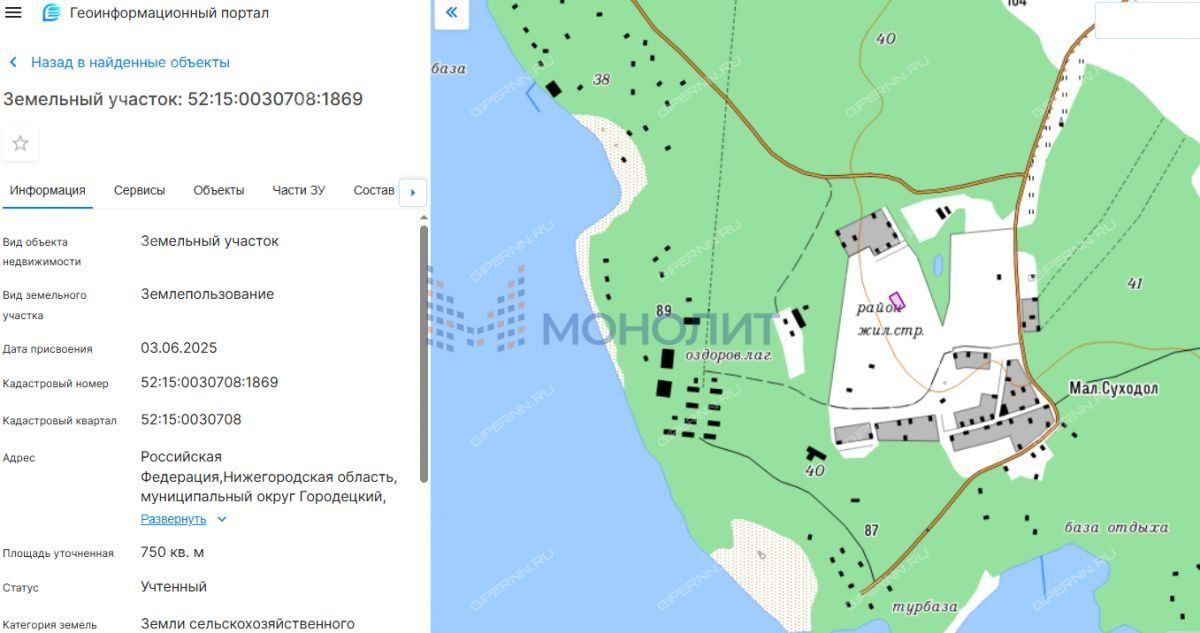This screenshot has width=1200, height=633.
Task: Expand the address via Развернуть link
Action: (173, 519)
